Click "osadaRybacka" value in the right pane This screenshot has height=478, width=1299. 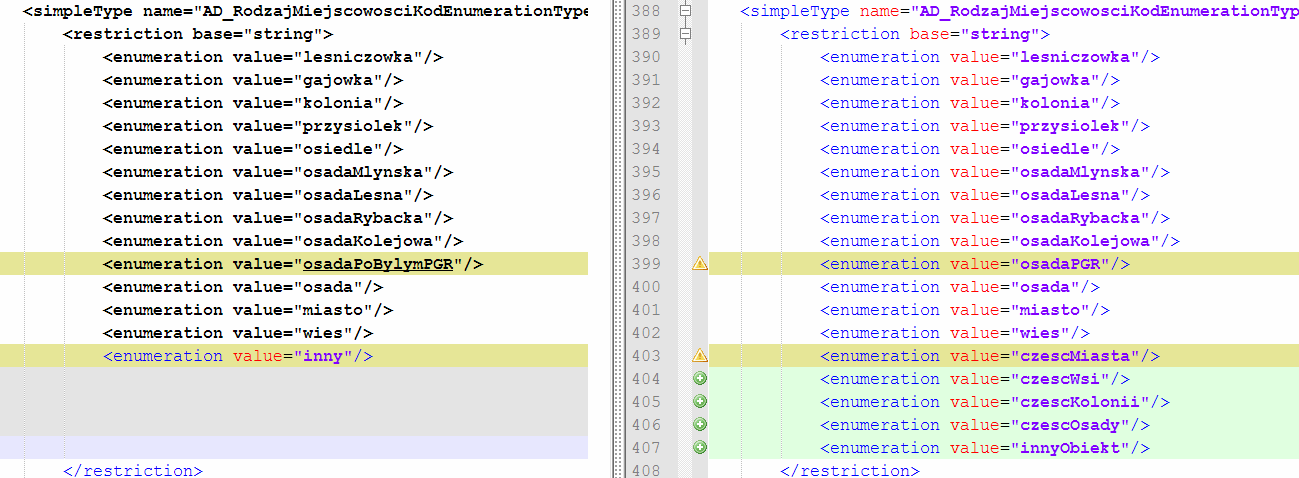coord(1079,218)
